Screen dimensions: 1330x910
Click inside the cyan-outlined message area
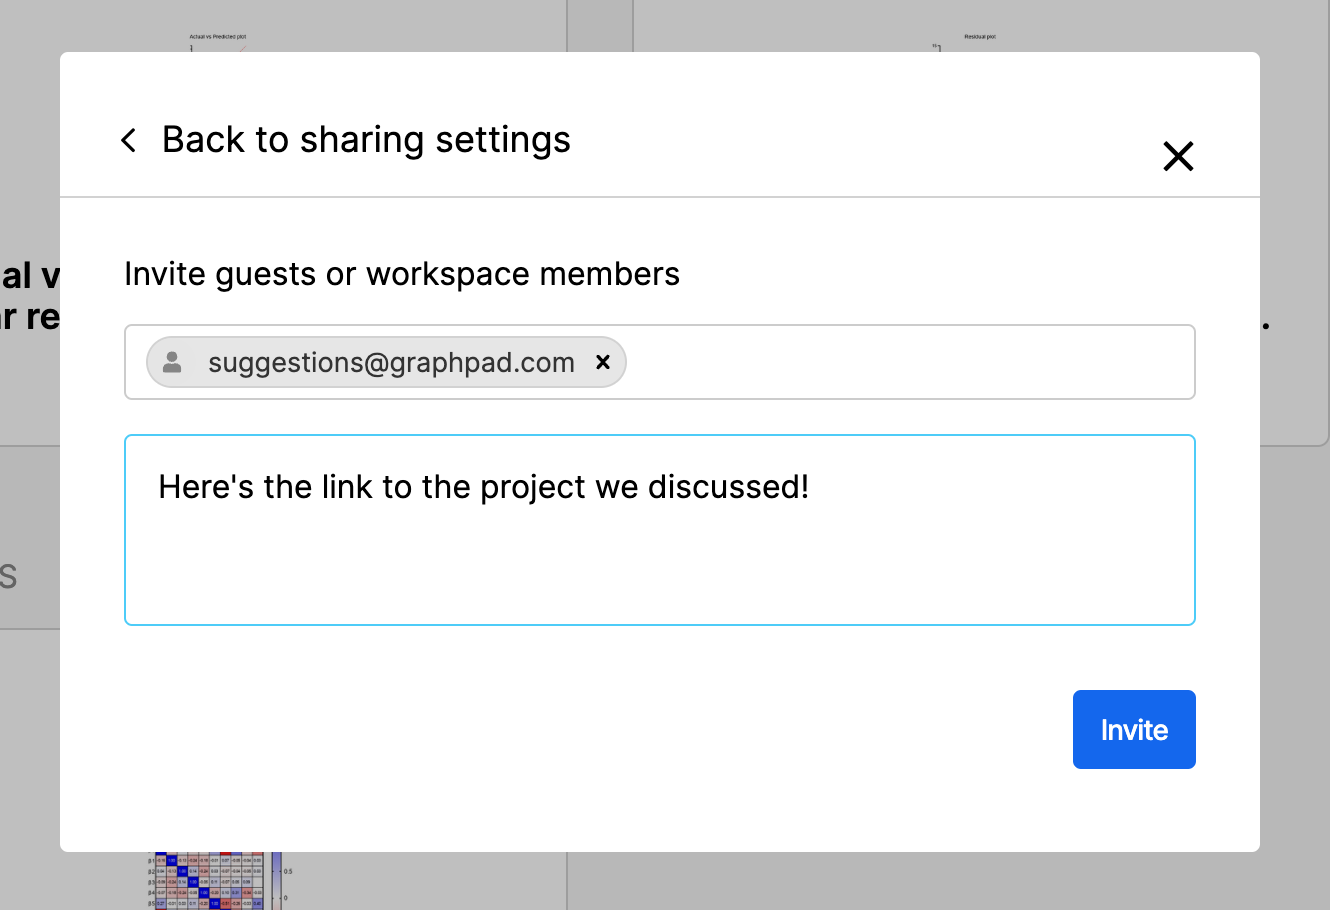click(x=660, y=530)
